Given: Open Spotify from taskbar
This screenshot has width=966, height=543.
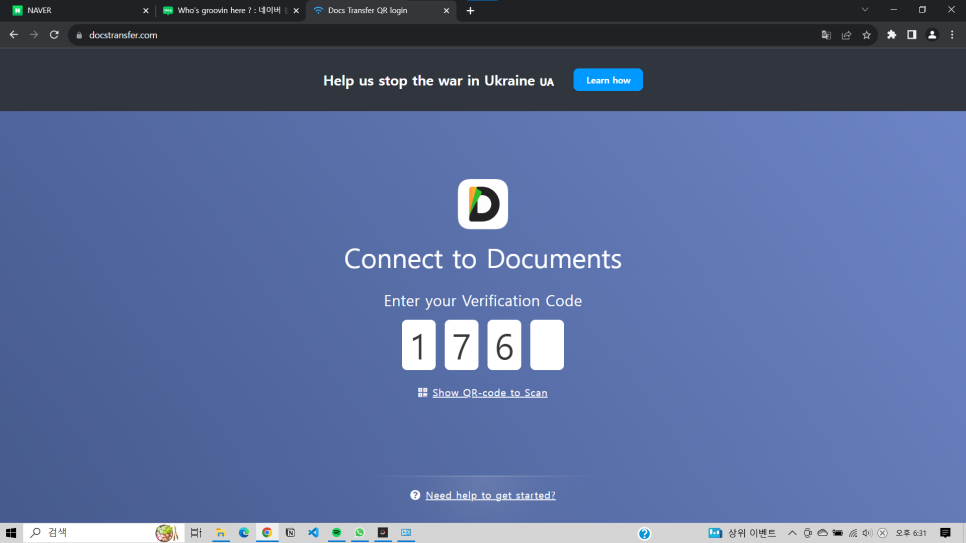Looking at the screenshot, I should [336, 533].
